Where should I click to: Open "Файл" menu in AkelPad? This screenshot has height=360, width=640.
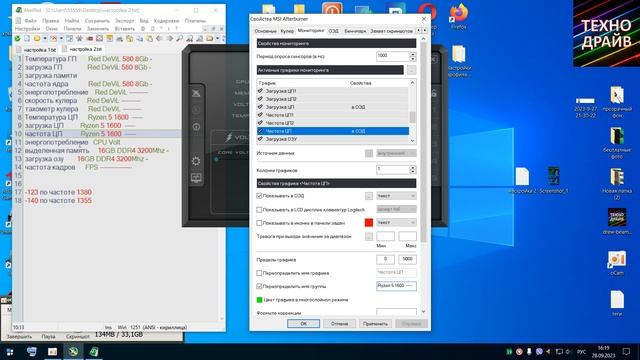click(30, 21)
